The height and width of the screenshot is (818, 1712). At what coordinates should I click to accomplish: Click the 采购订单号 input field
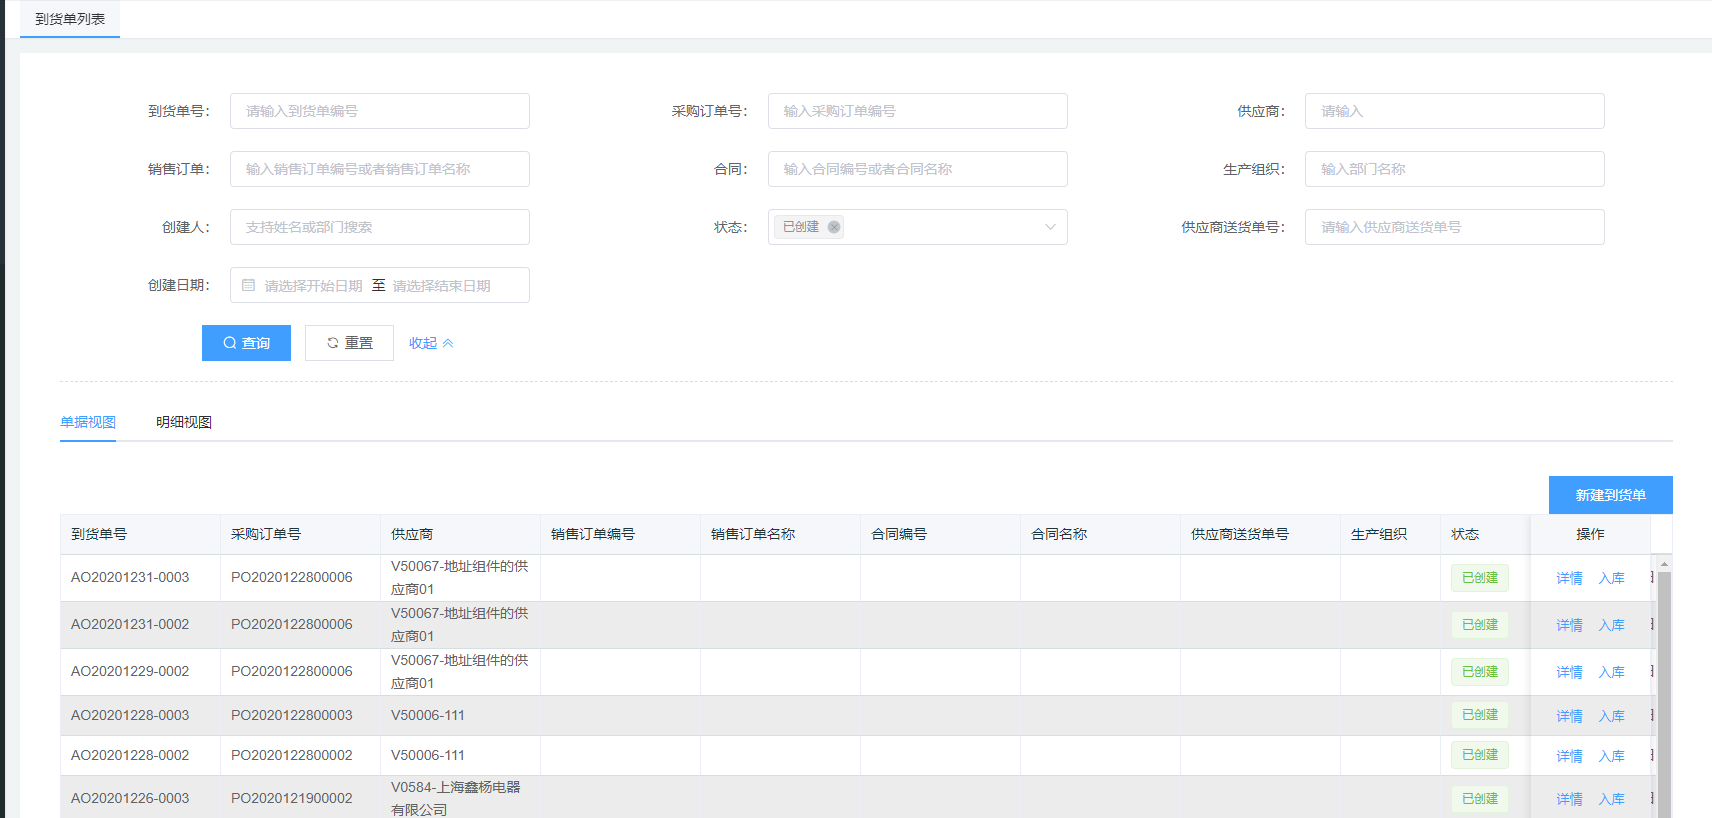coord(917,111)
